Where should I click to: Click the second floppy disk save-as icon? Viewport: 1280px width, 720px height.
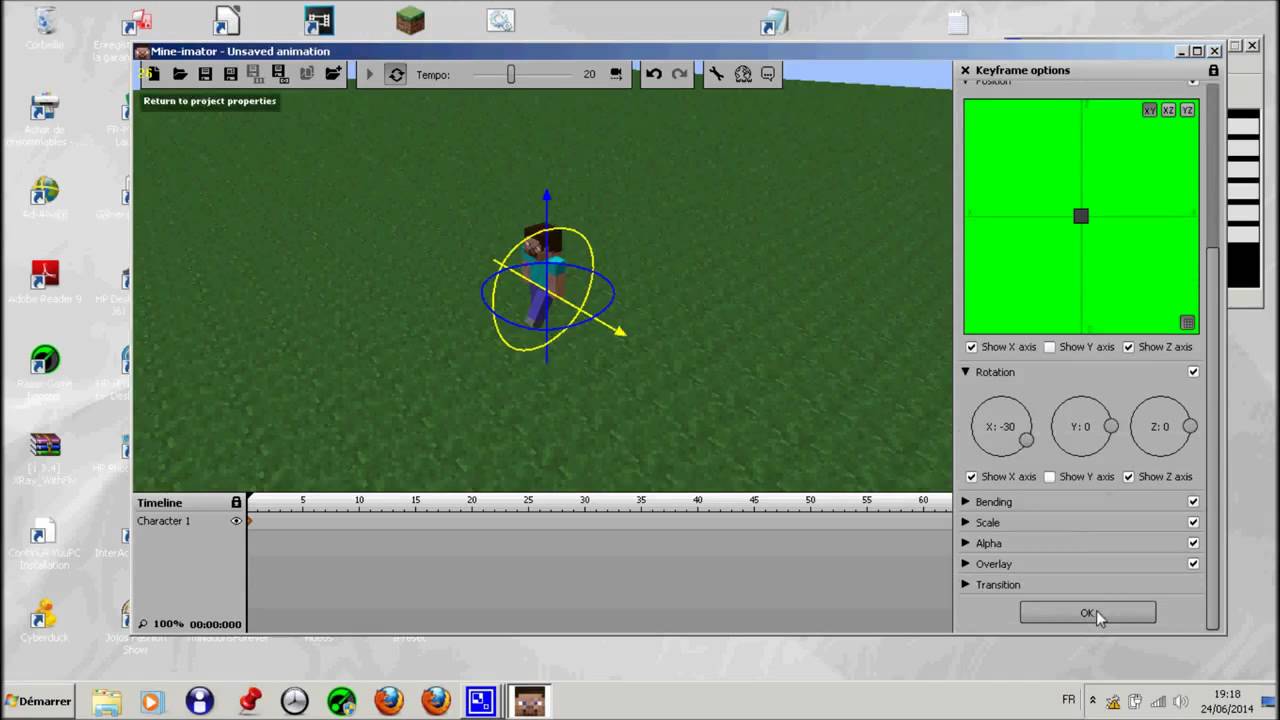(230, 74)
